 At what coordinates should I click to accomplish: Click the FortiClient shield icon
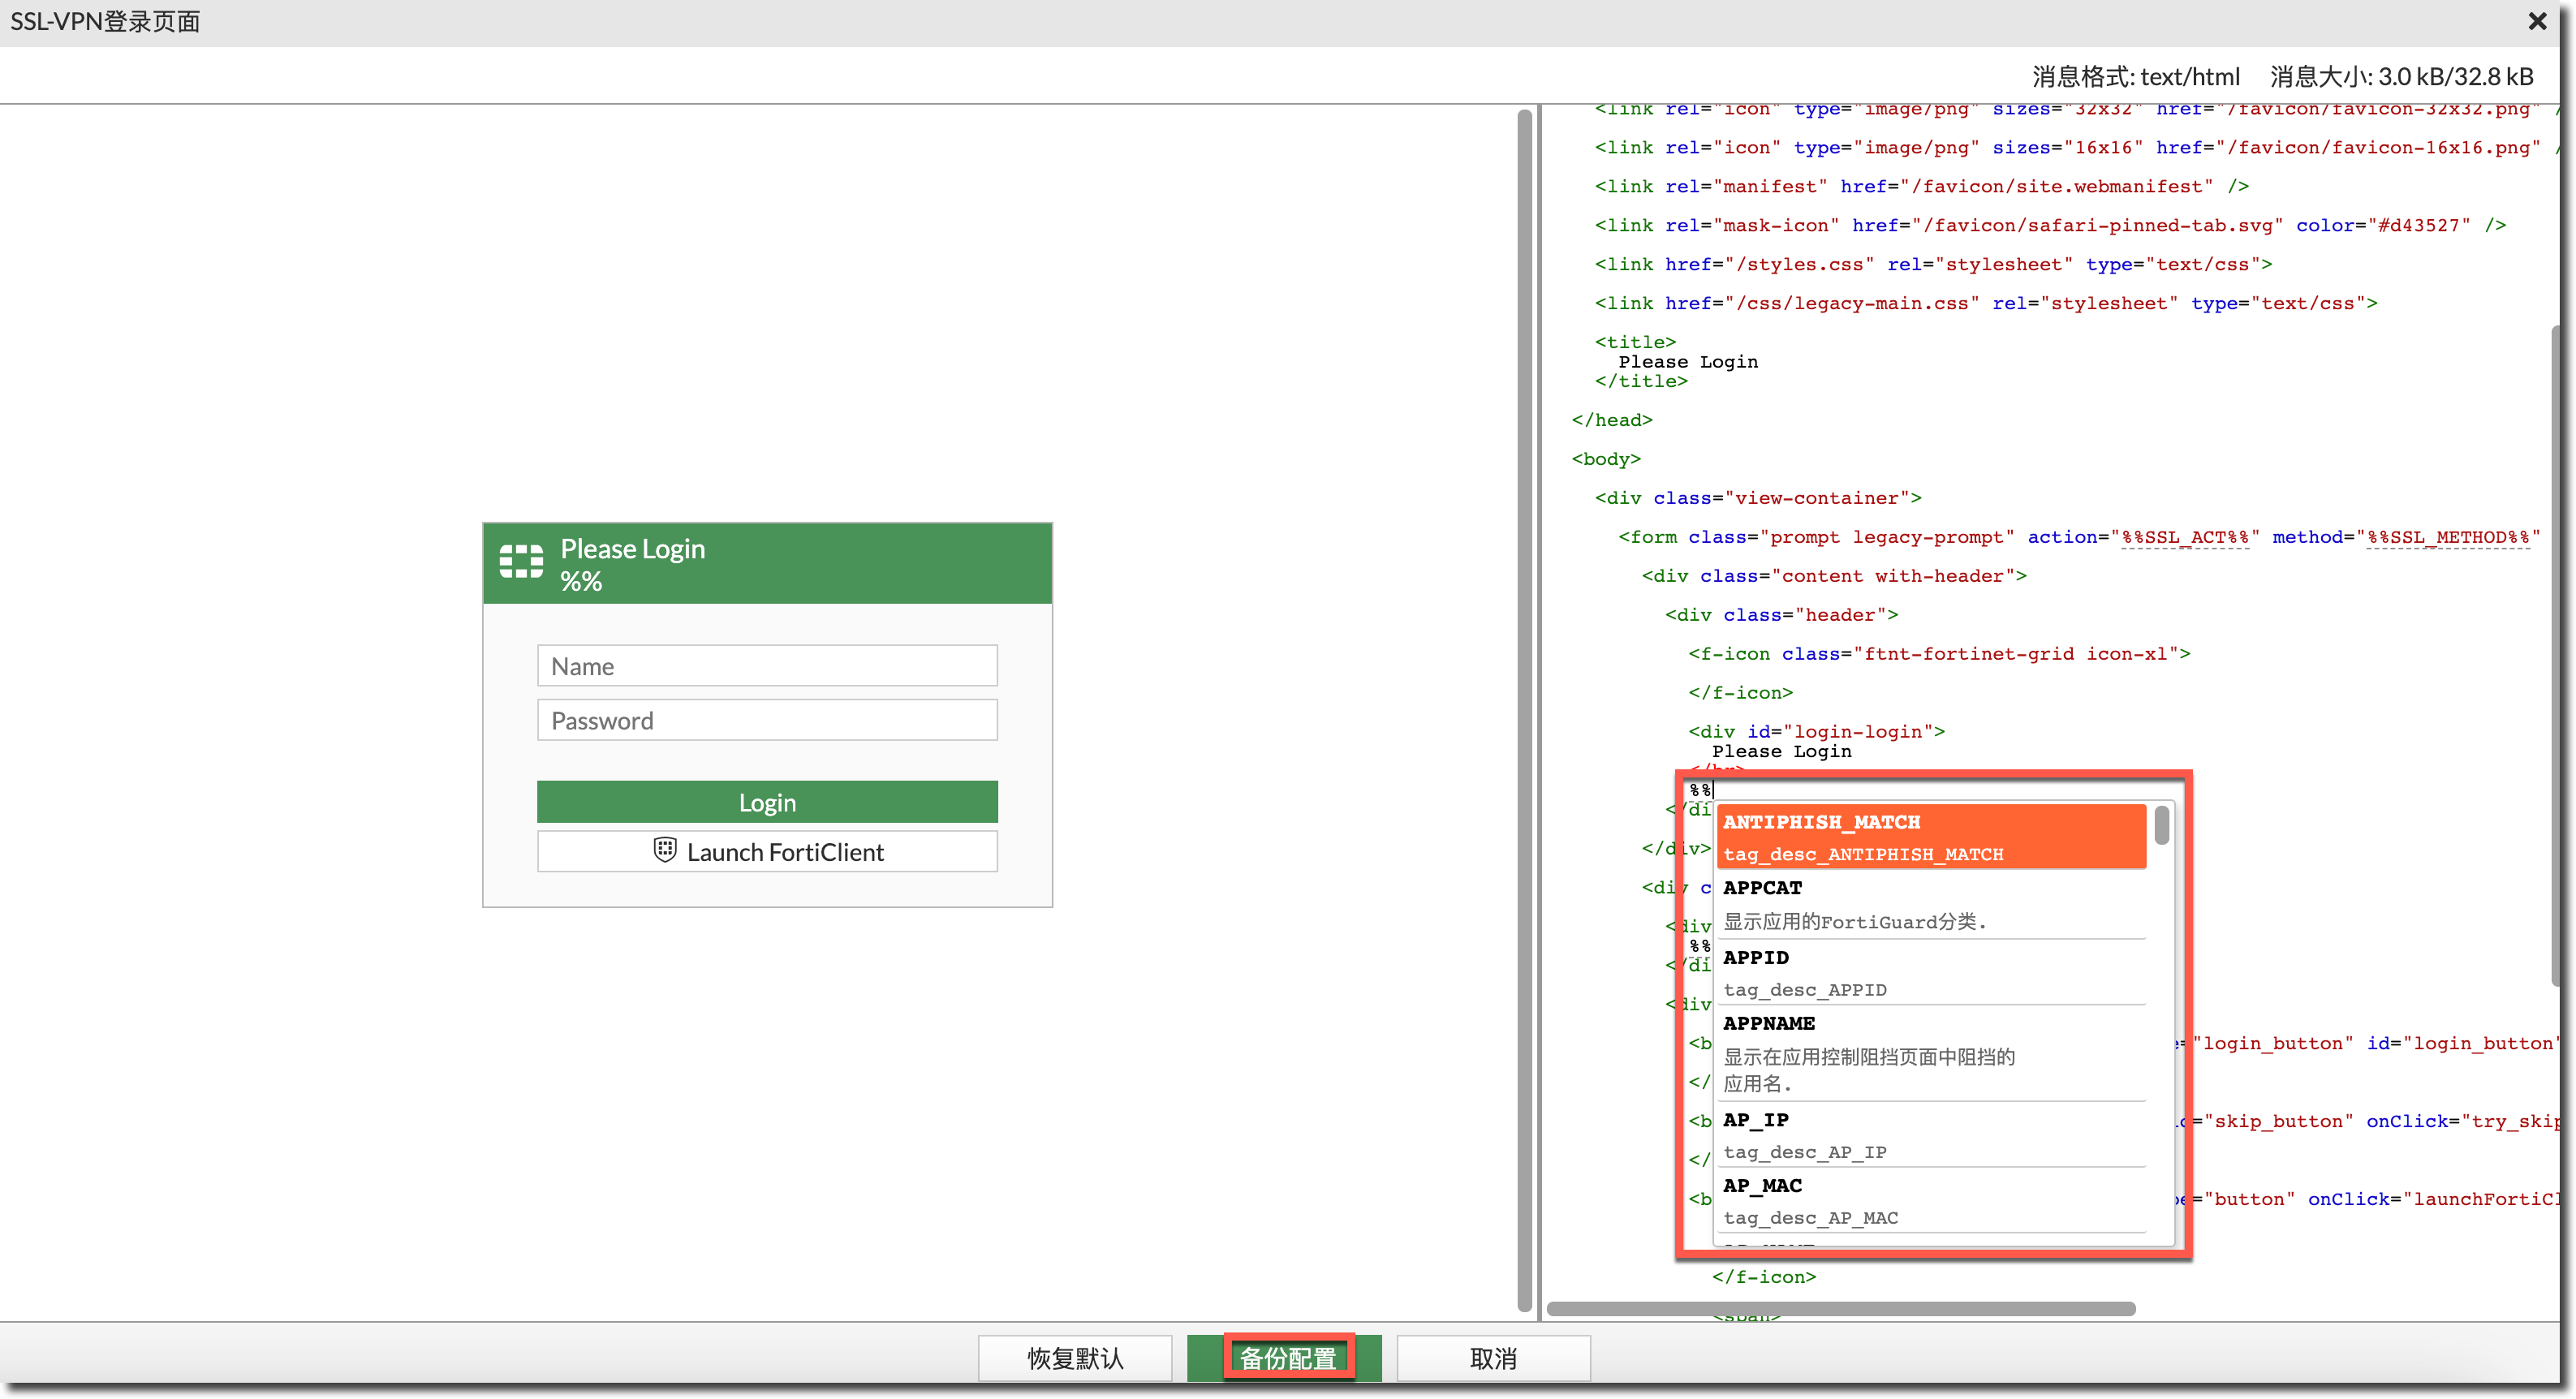(x=665, y=850)
